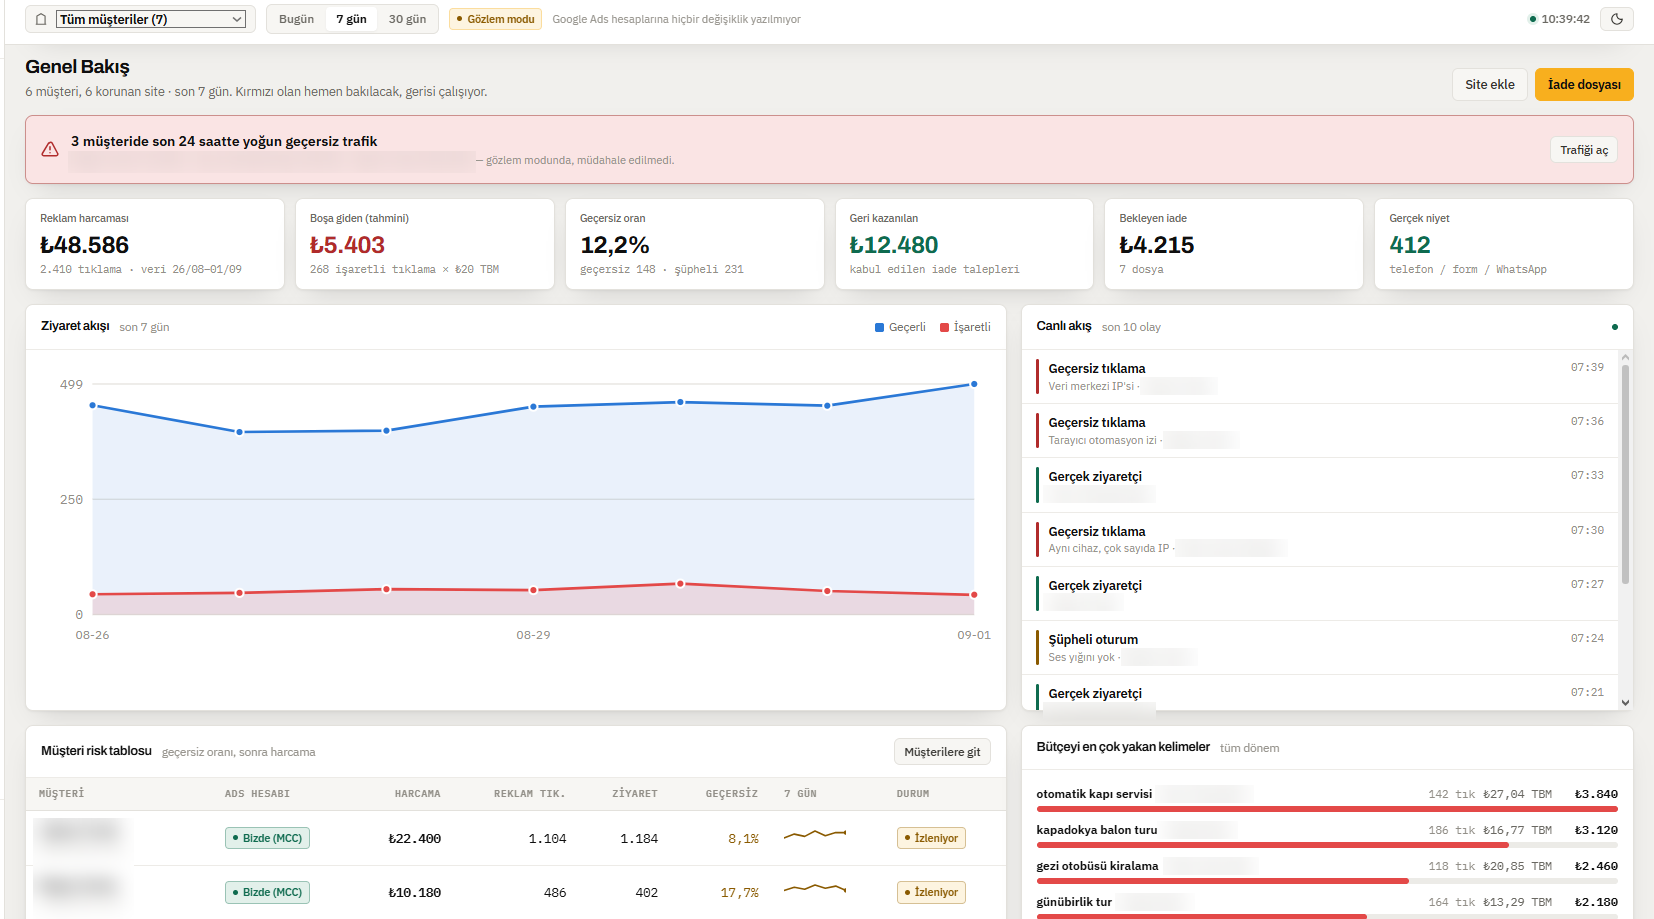Toggle dark mode moon icon
Screen dimensions: 1654x919
click(x=1617, y=19)
